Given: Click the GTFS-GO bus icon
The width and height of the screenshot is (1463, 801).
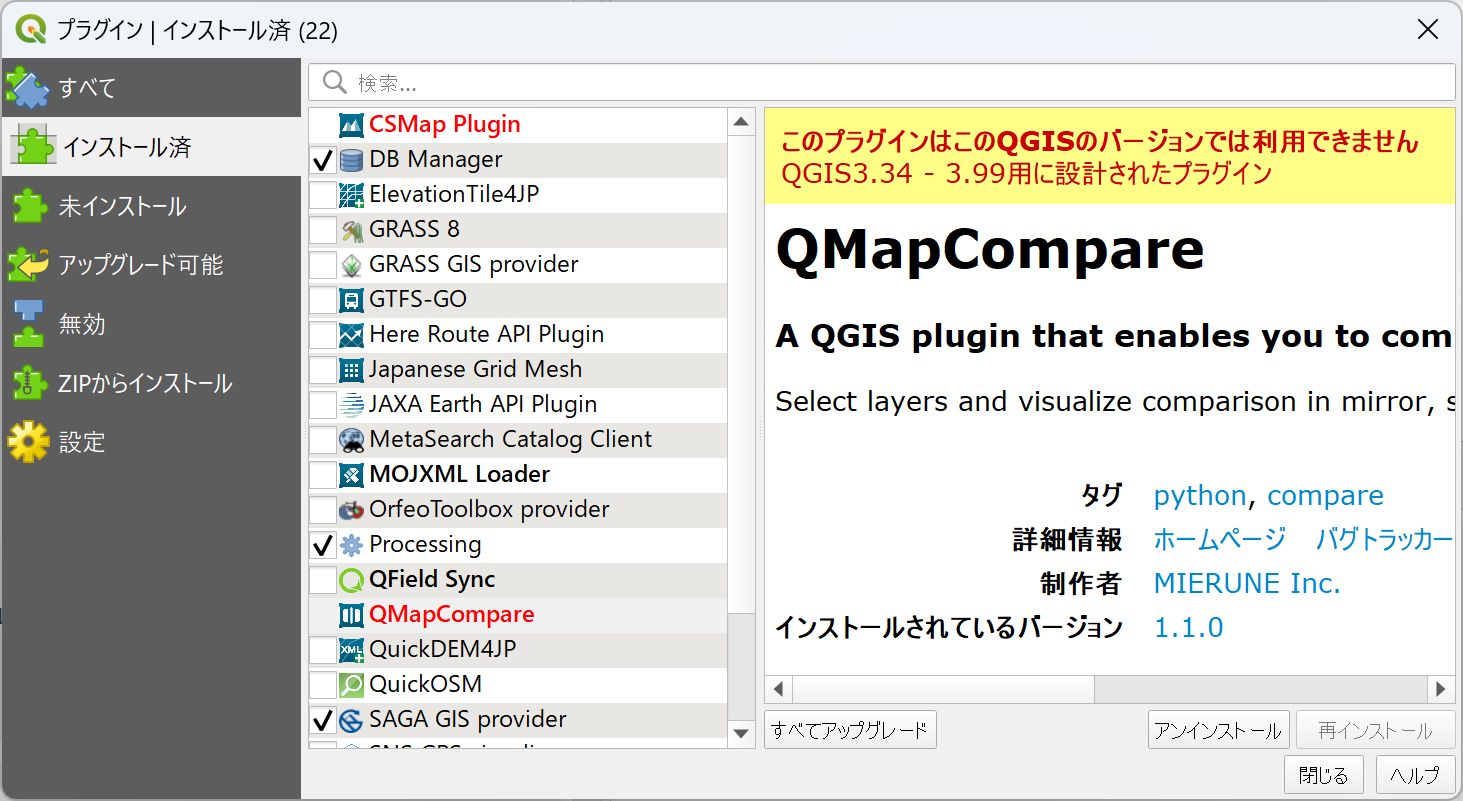Looking at the screenshot, I should [351, 300].
